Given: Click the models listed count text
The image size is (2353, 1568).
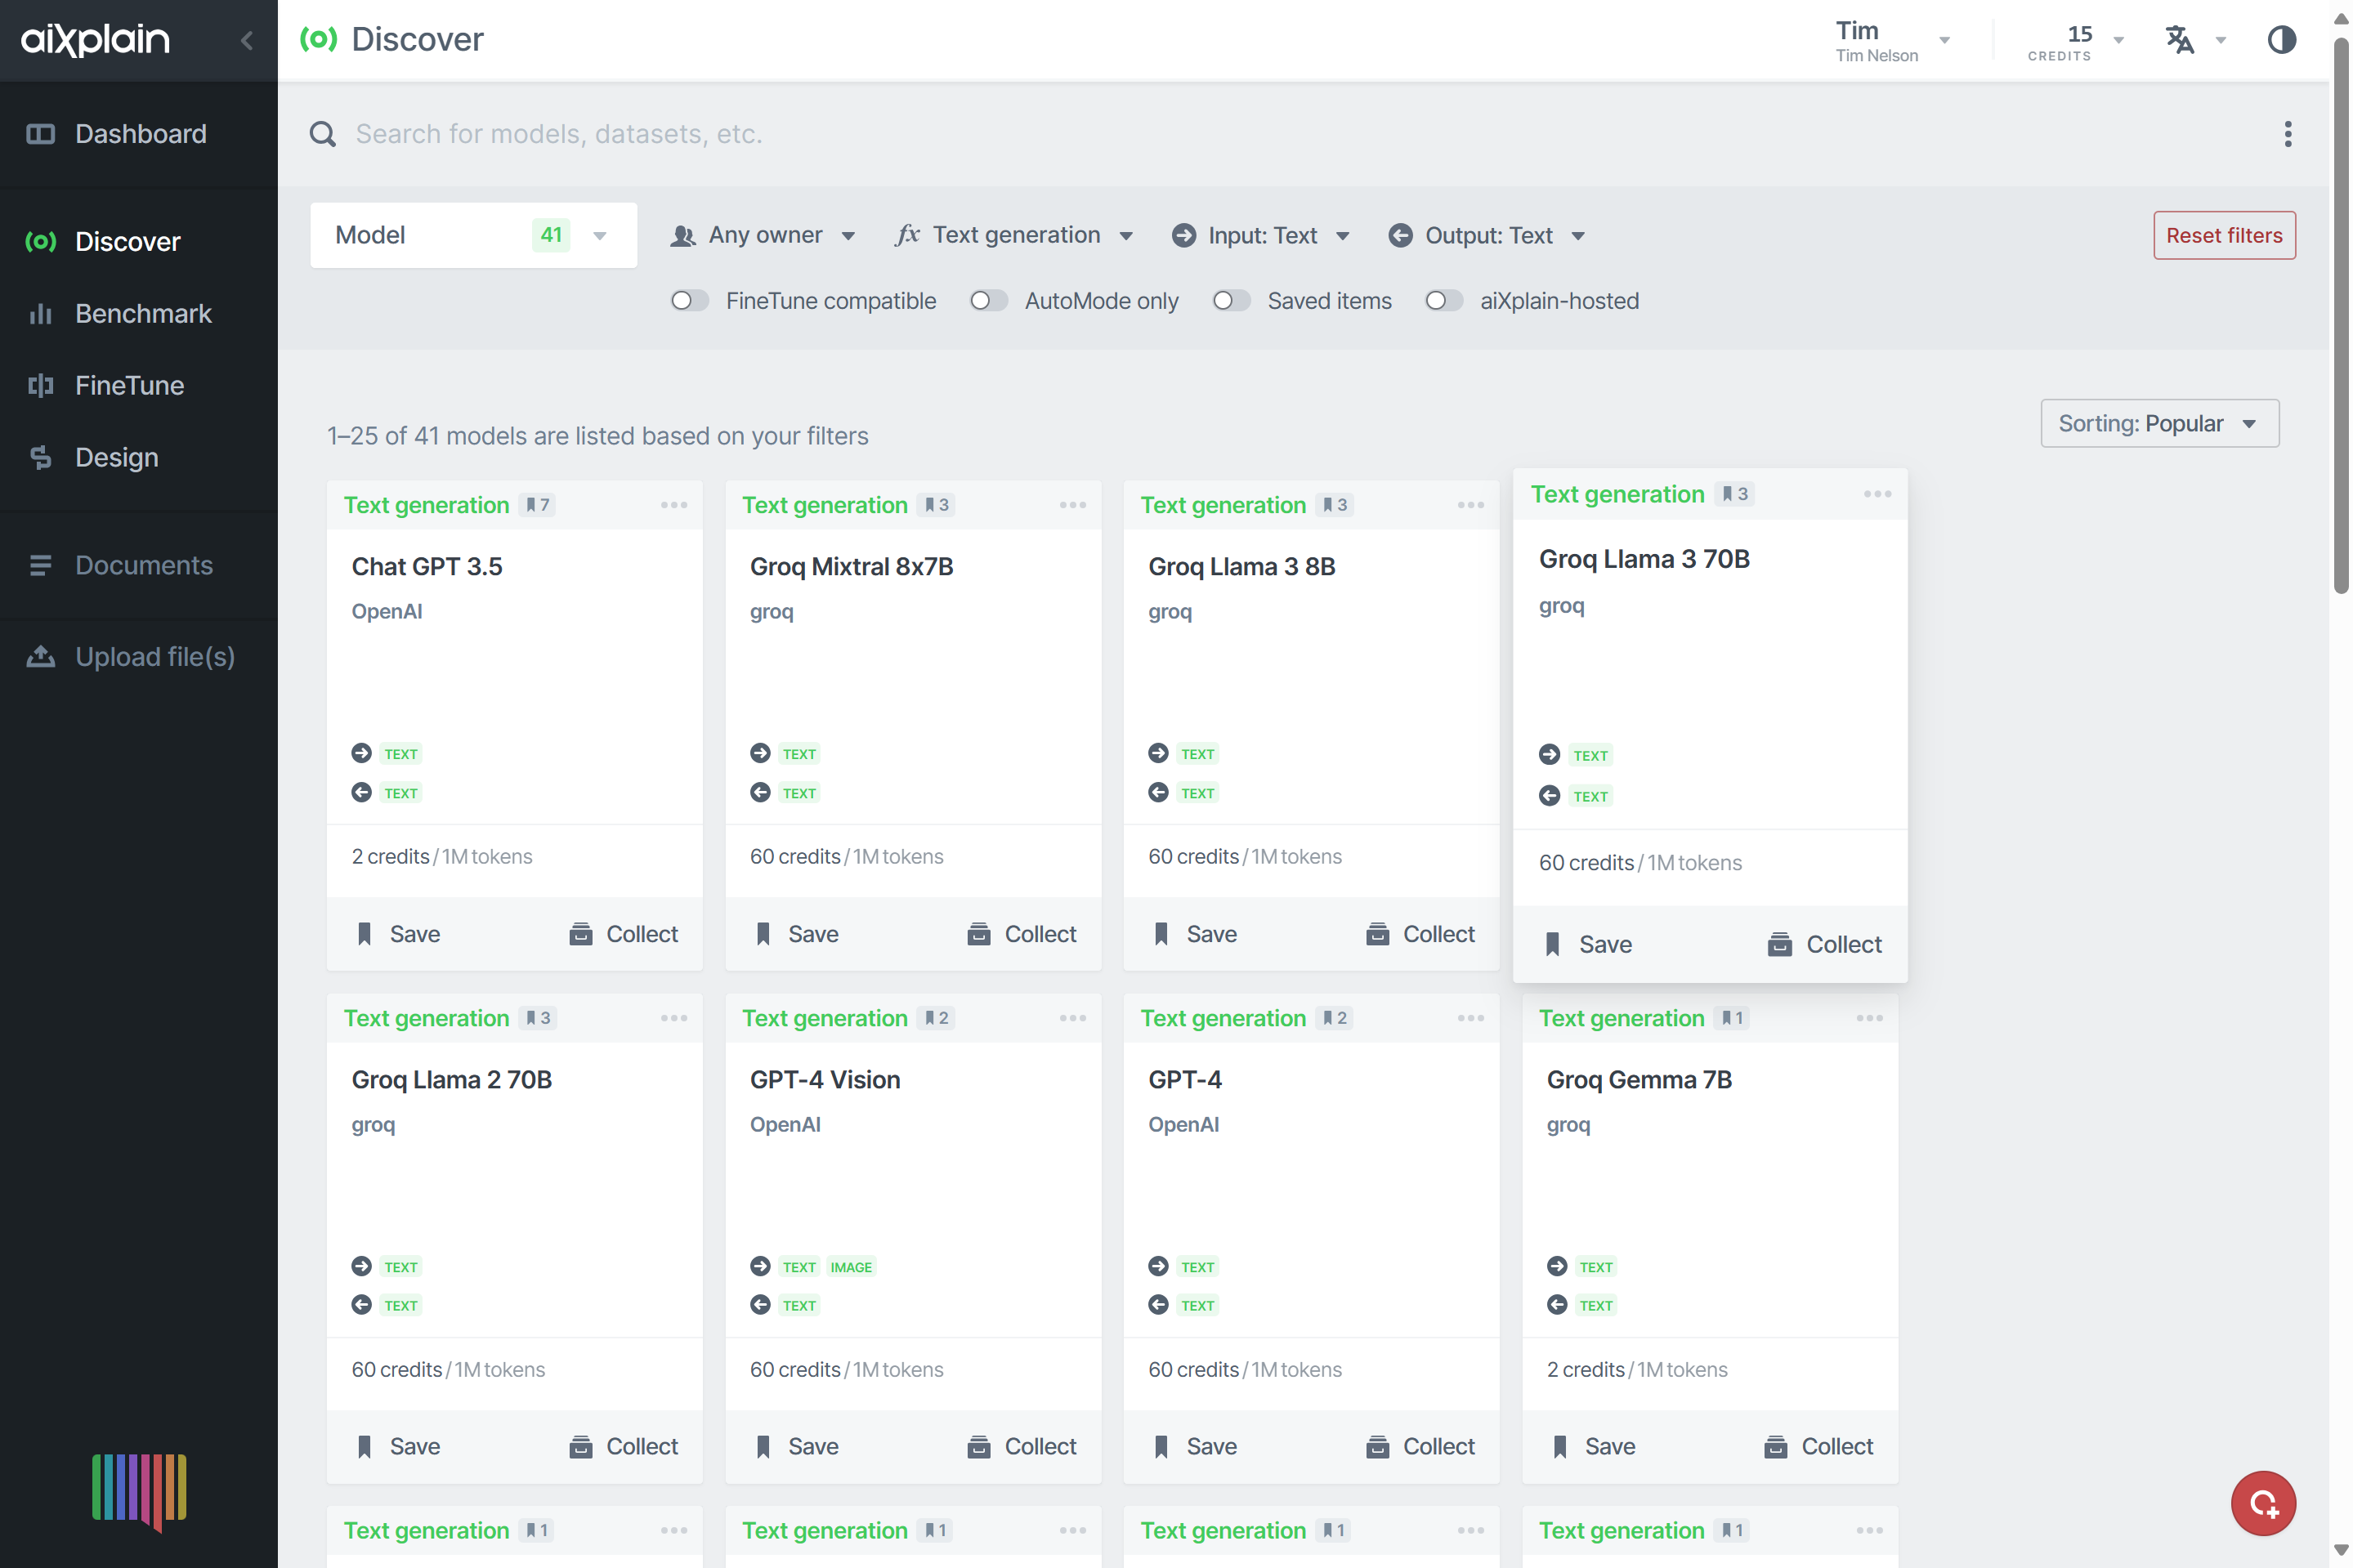Looking at the screenshot, I should (597, 436).
